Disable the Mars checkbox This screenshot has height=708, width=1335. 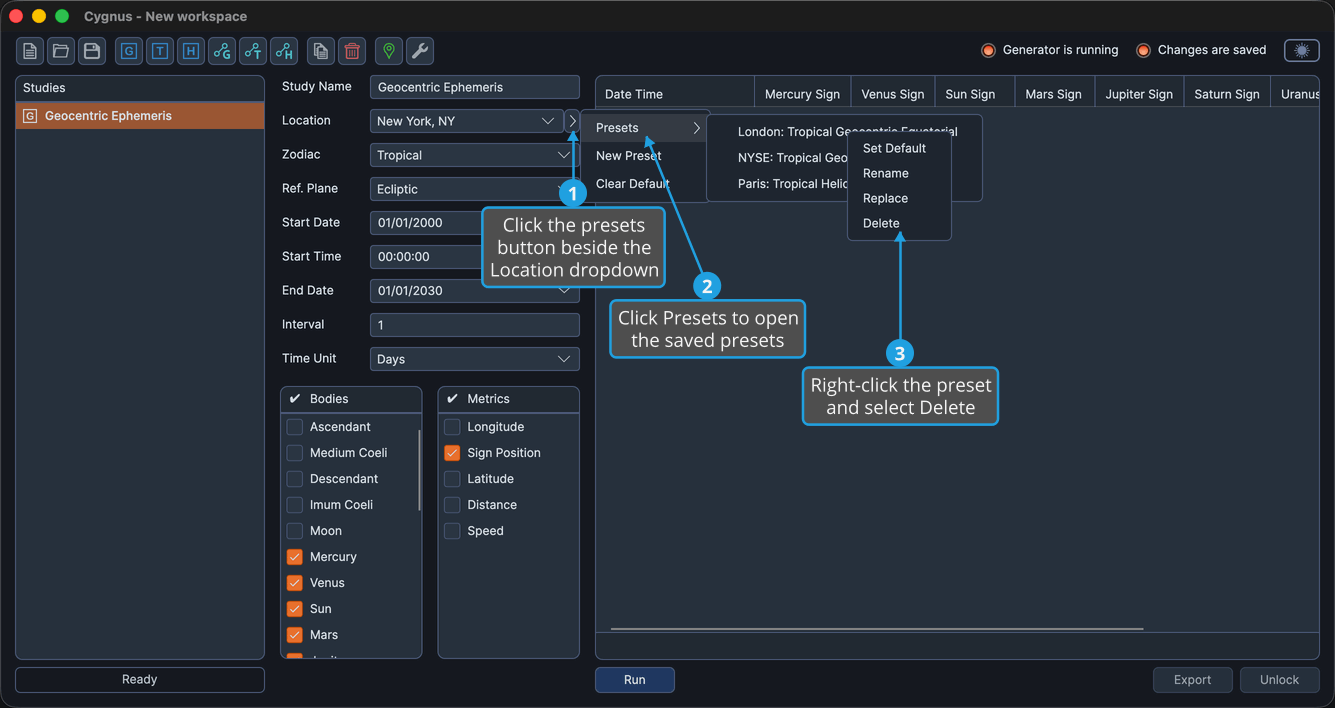[295, 635]
